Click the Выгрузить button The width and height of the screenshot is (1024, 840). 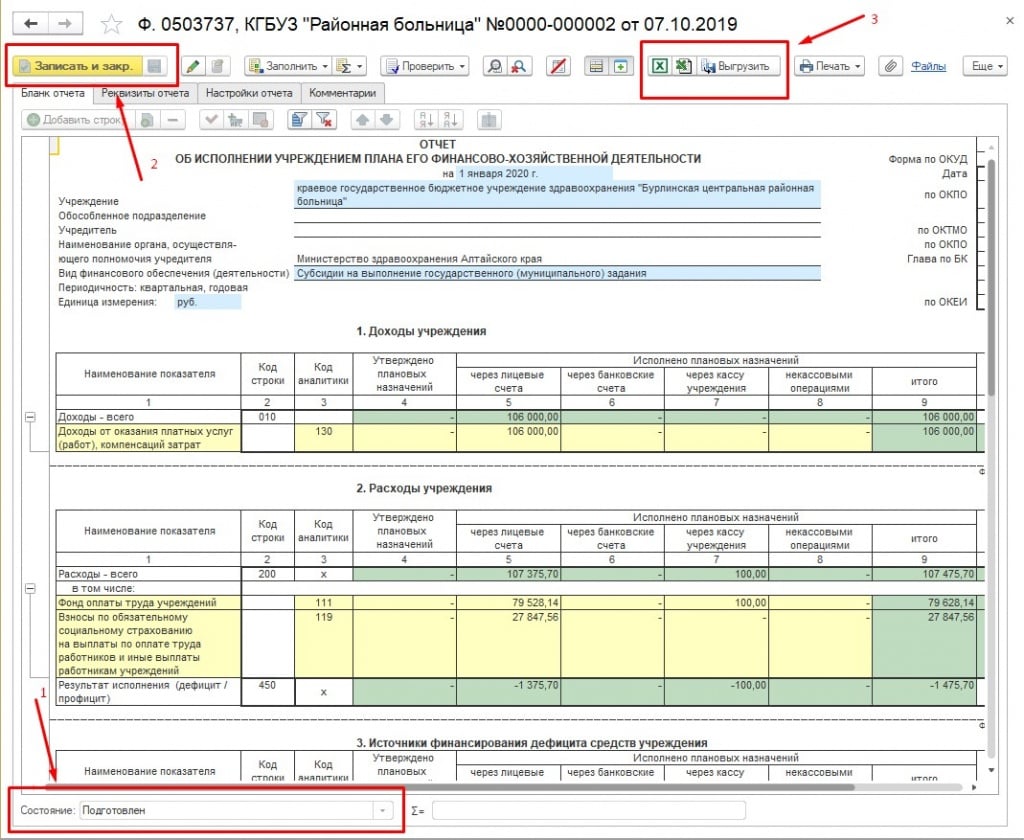point(738,66)
